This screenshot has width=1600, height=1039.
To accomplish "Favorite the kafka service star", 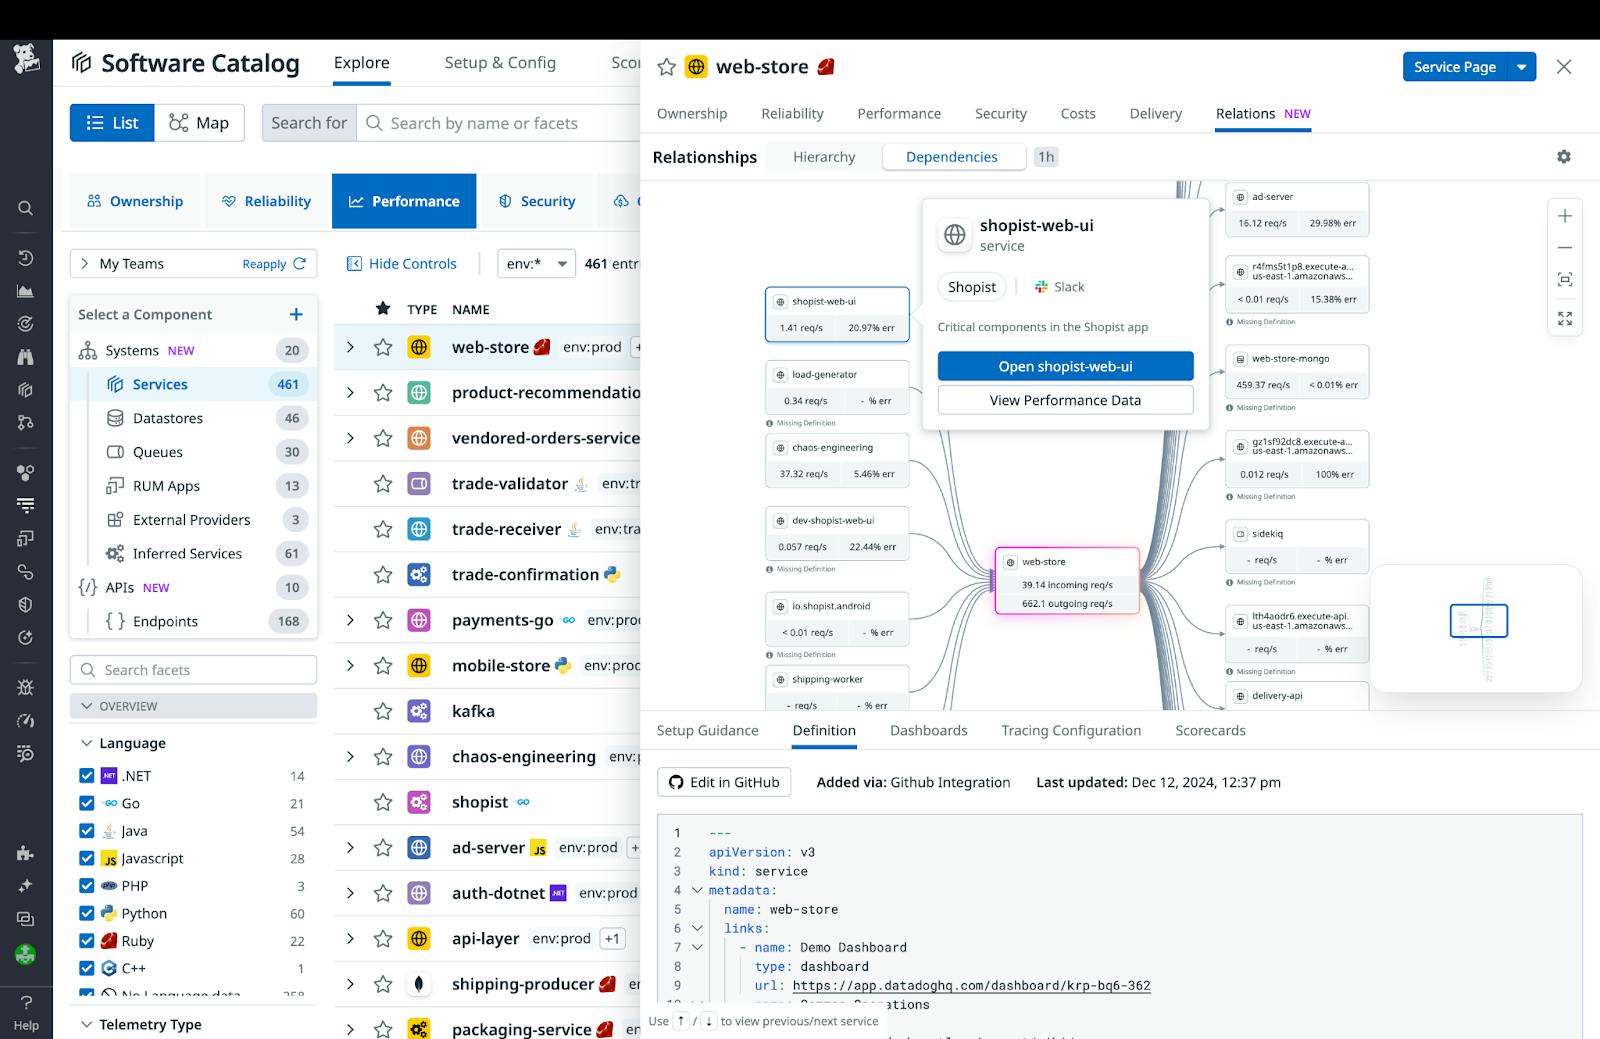I will click(383, 711).
